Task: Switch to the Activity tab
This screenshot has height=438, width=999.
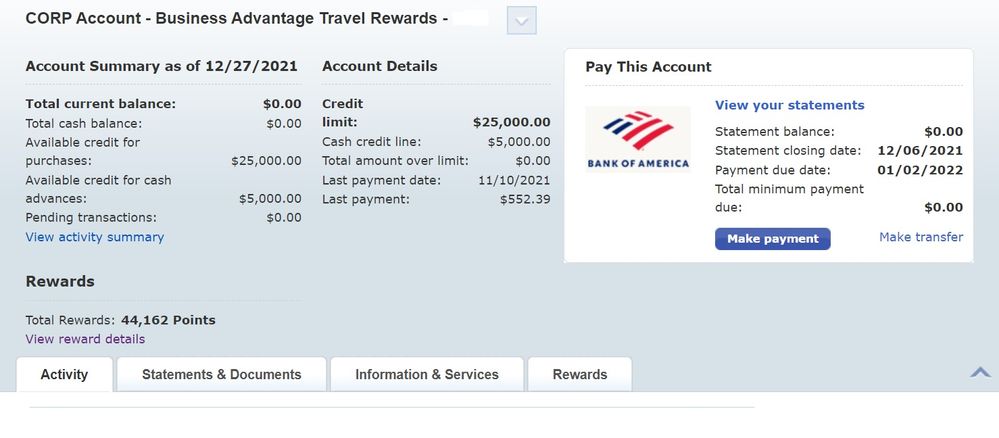Action: click(x=64, y=375)
